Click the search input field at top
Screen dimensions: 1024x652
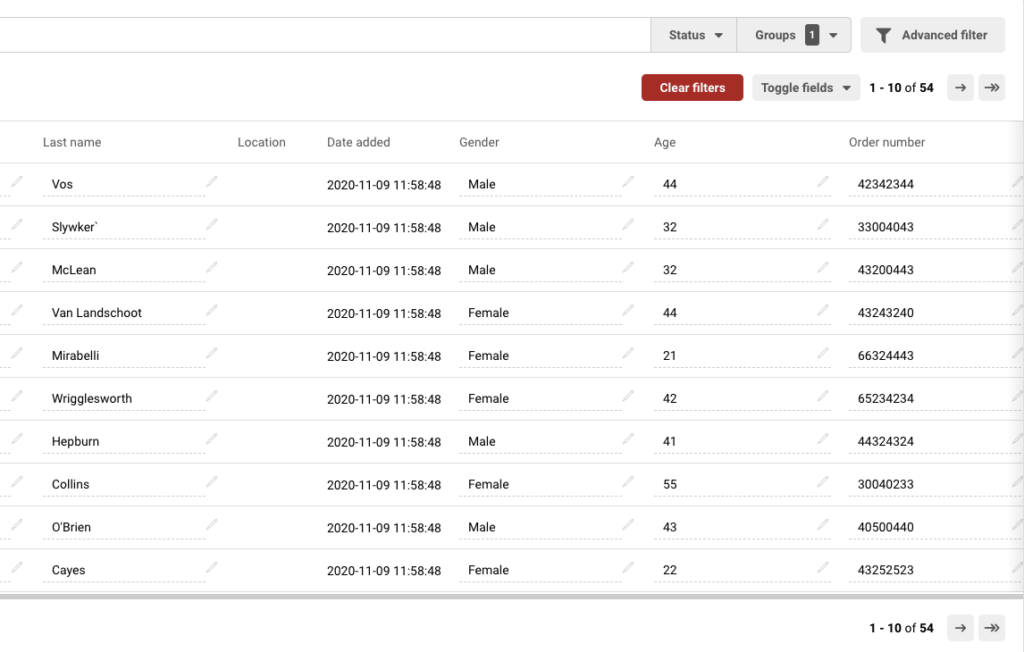325,35
